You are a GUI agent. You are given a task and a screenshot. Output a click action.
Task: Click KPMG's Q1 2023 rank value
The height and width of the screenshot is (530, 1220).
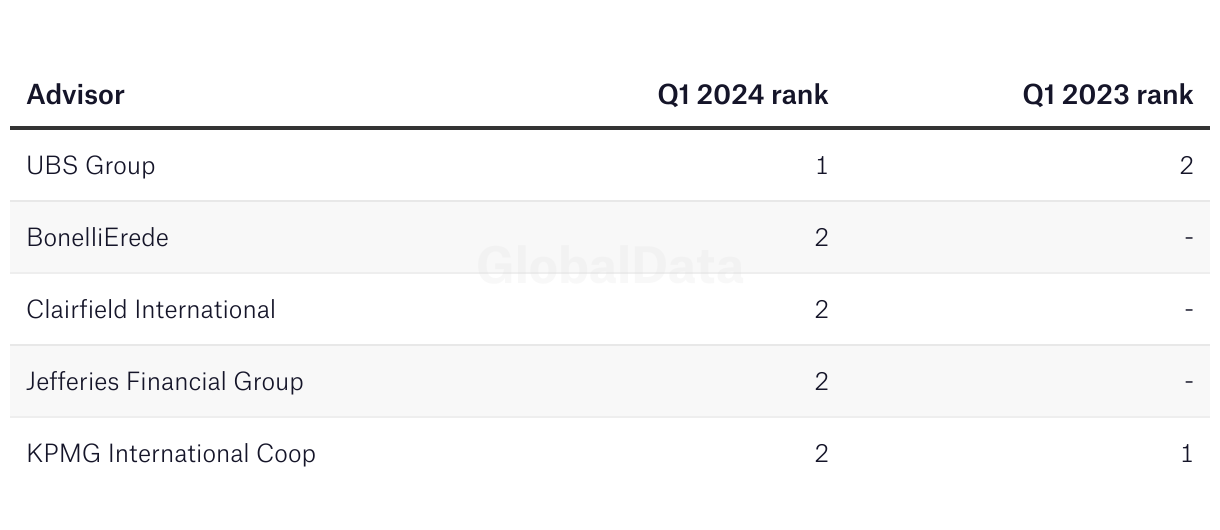1187,453
